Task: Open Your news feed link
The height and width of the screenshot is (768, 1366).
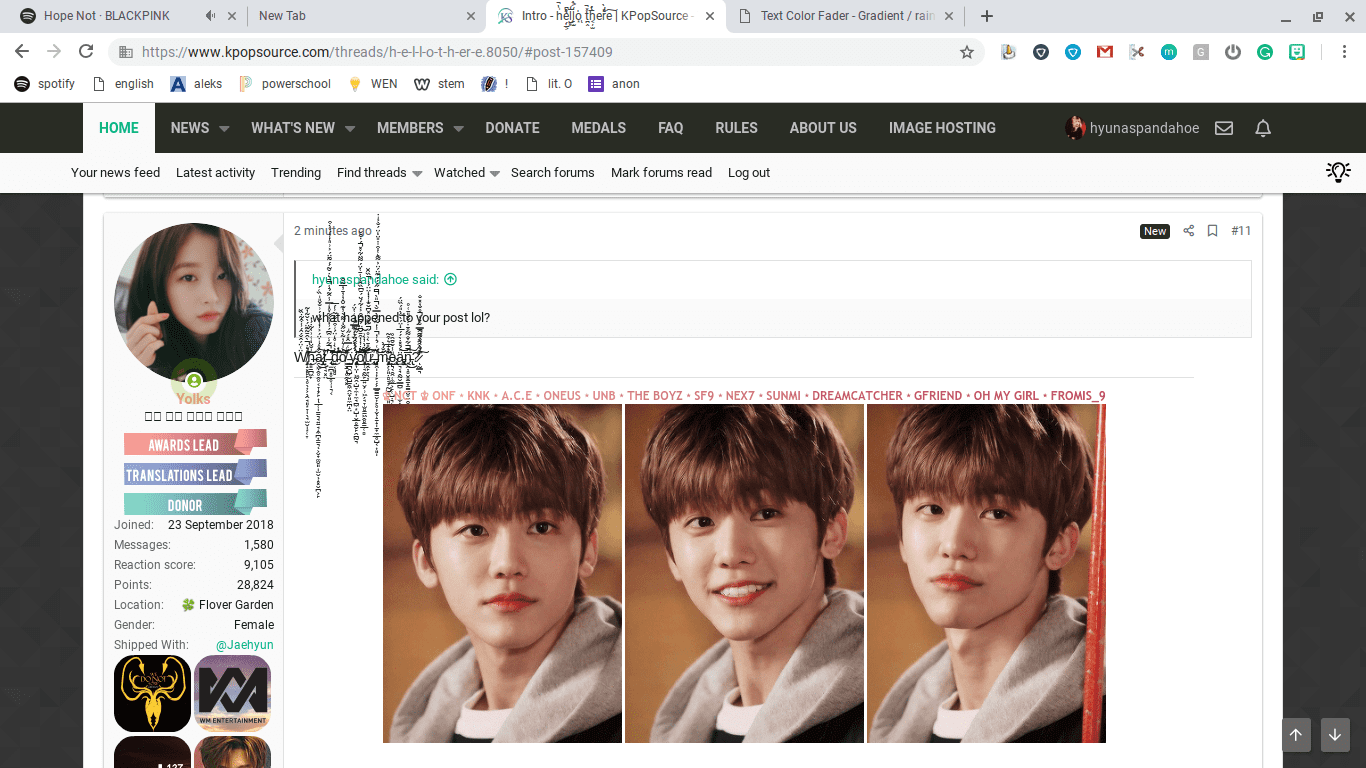Action: pos(115,173)
